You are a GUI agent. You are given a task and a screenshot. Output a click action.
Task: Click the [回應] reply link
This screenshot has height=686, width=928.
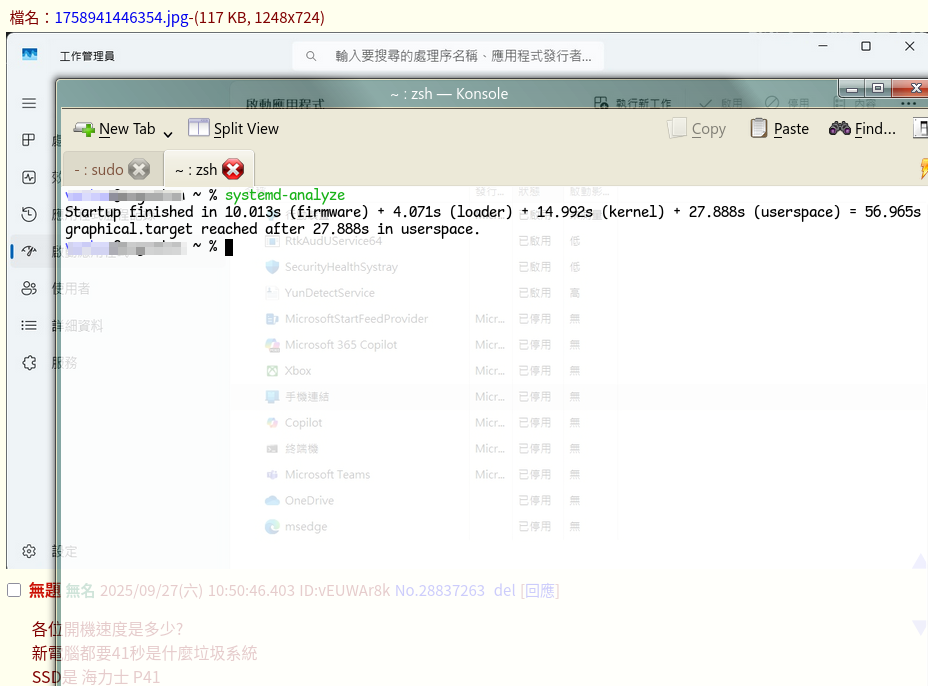point(540,590)
